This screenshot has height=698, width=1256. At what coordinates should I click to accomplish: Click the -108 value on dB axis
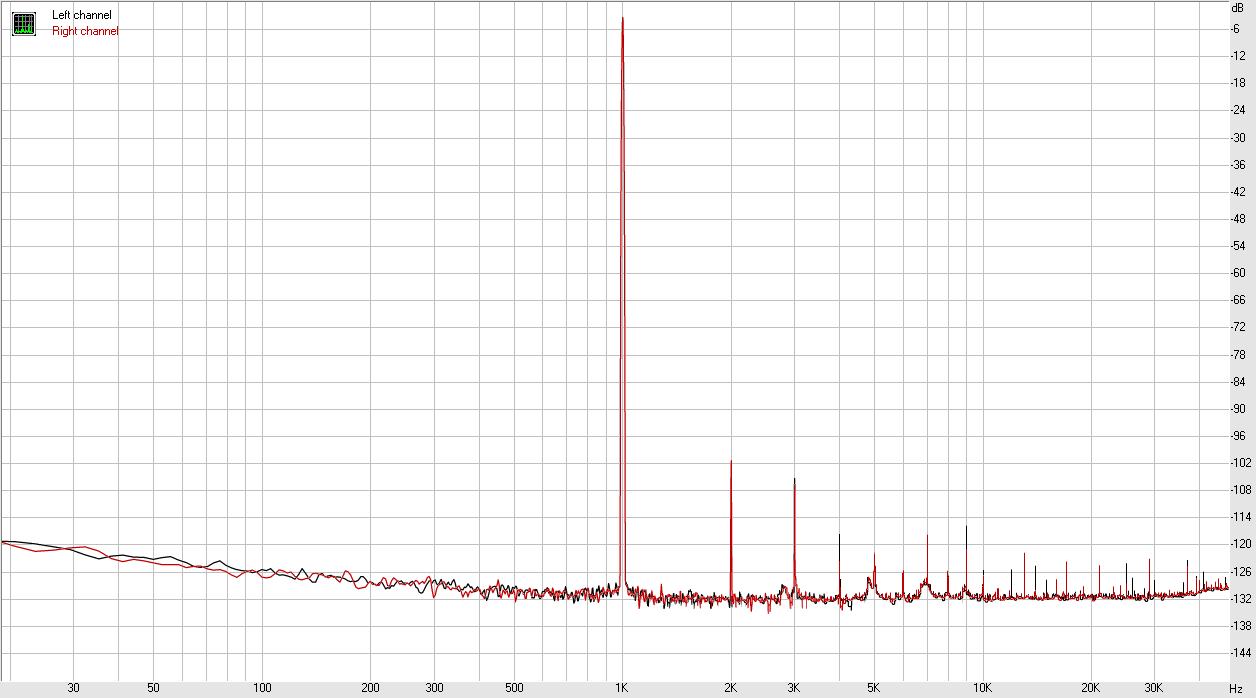click(1241, 490)
